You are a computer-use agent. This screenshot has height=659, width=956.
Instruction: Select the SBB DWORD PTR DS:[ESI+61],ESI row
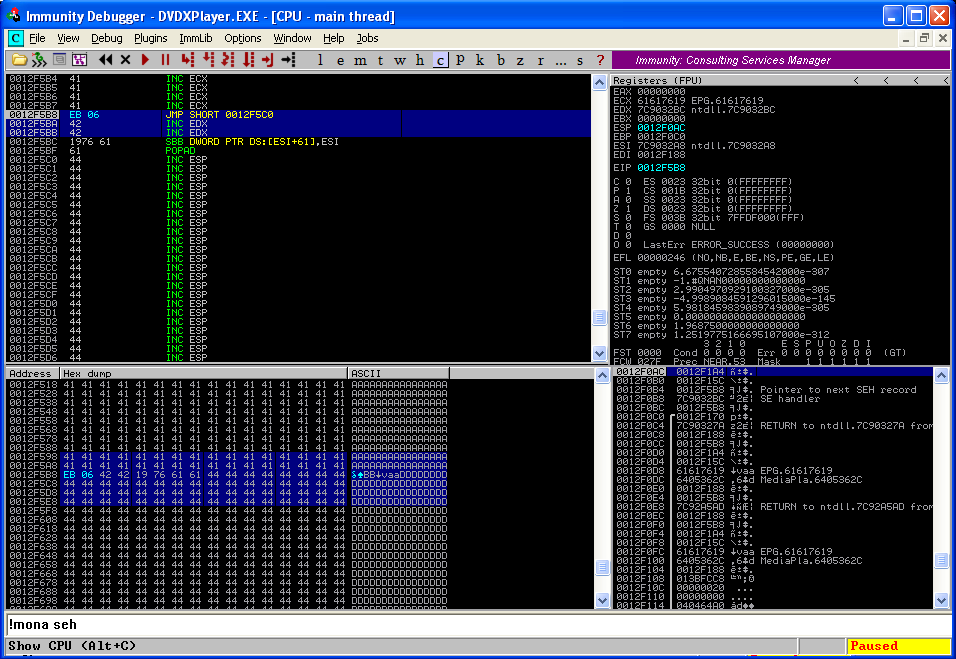(298, 141)
